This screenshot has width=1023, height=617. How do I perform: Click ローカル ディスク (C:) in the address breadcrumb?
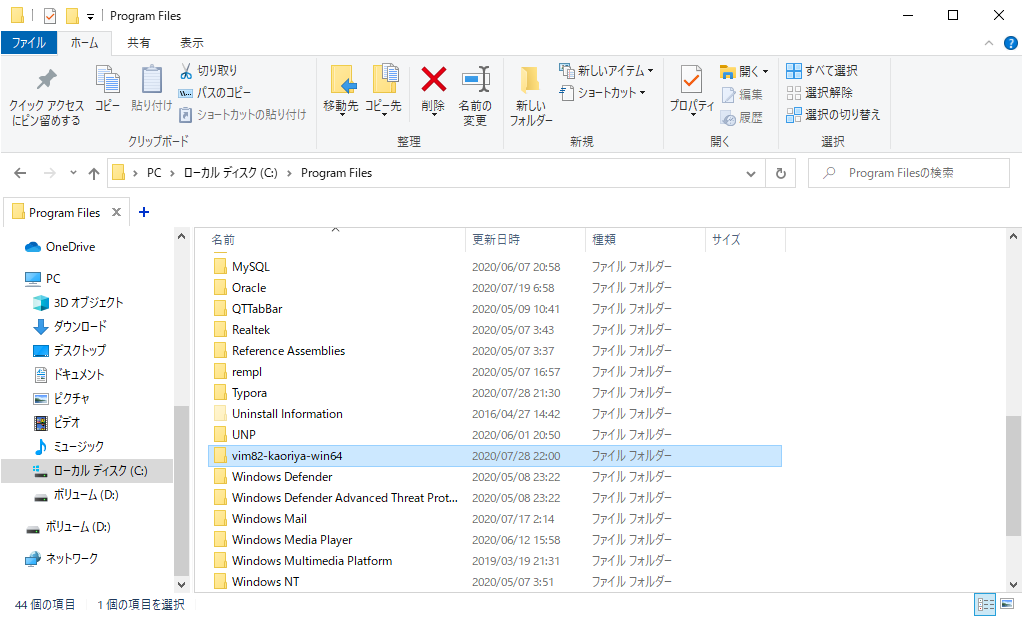(230, 173)
